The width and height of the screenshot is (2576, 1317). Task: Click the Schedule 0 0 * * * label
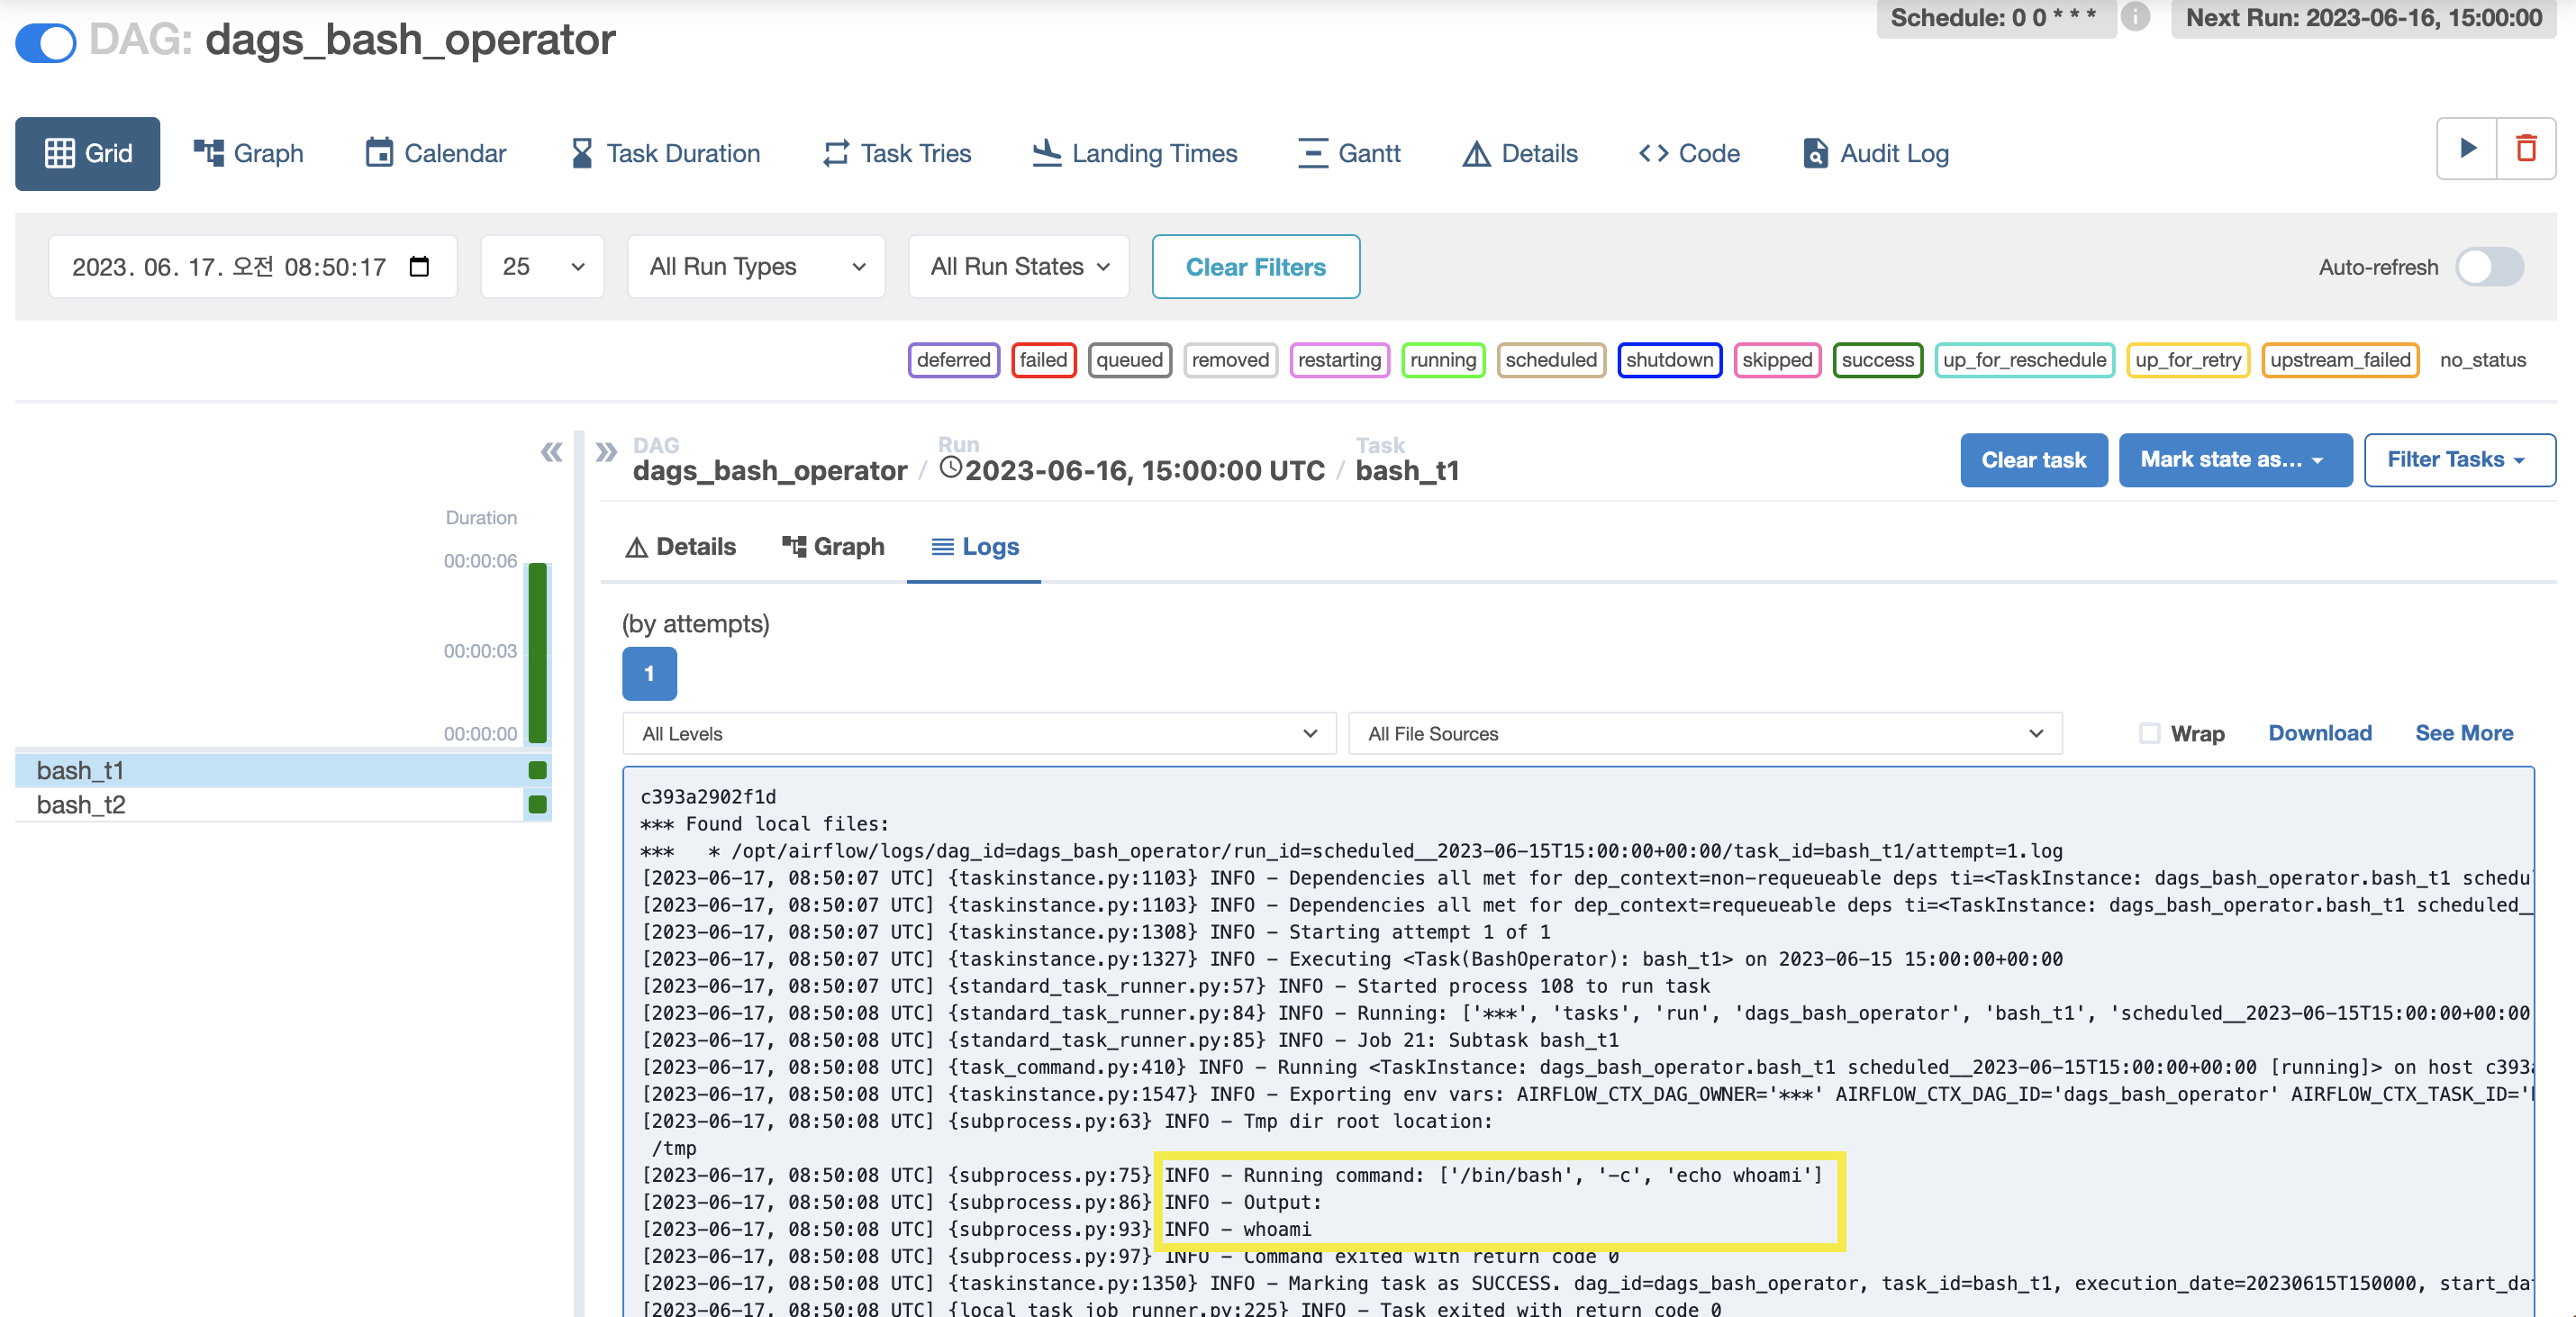pos(1995,17)
